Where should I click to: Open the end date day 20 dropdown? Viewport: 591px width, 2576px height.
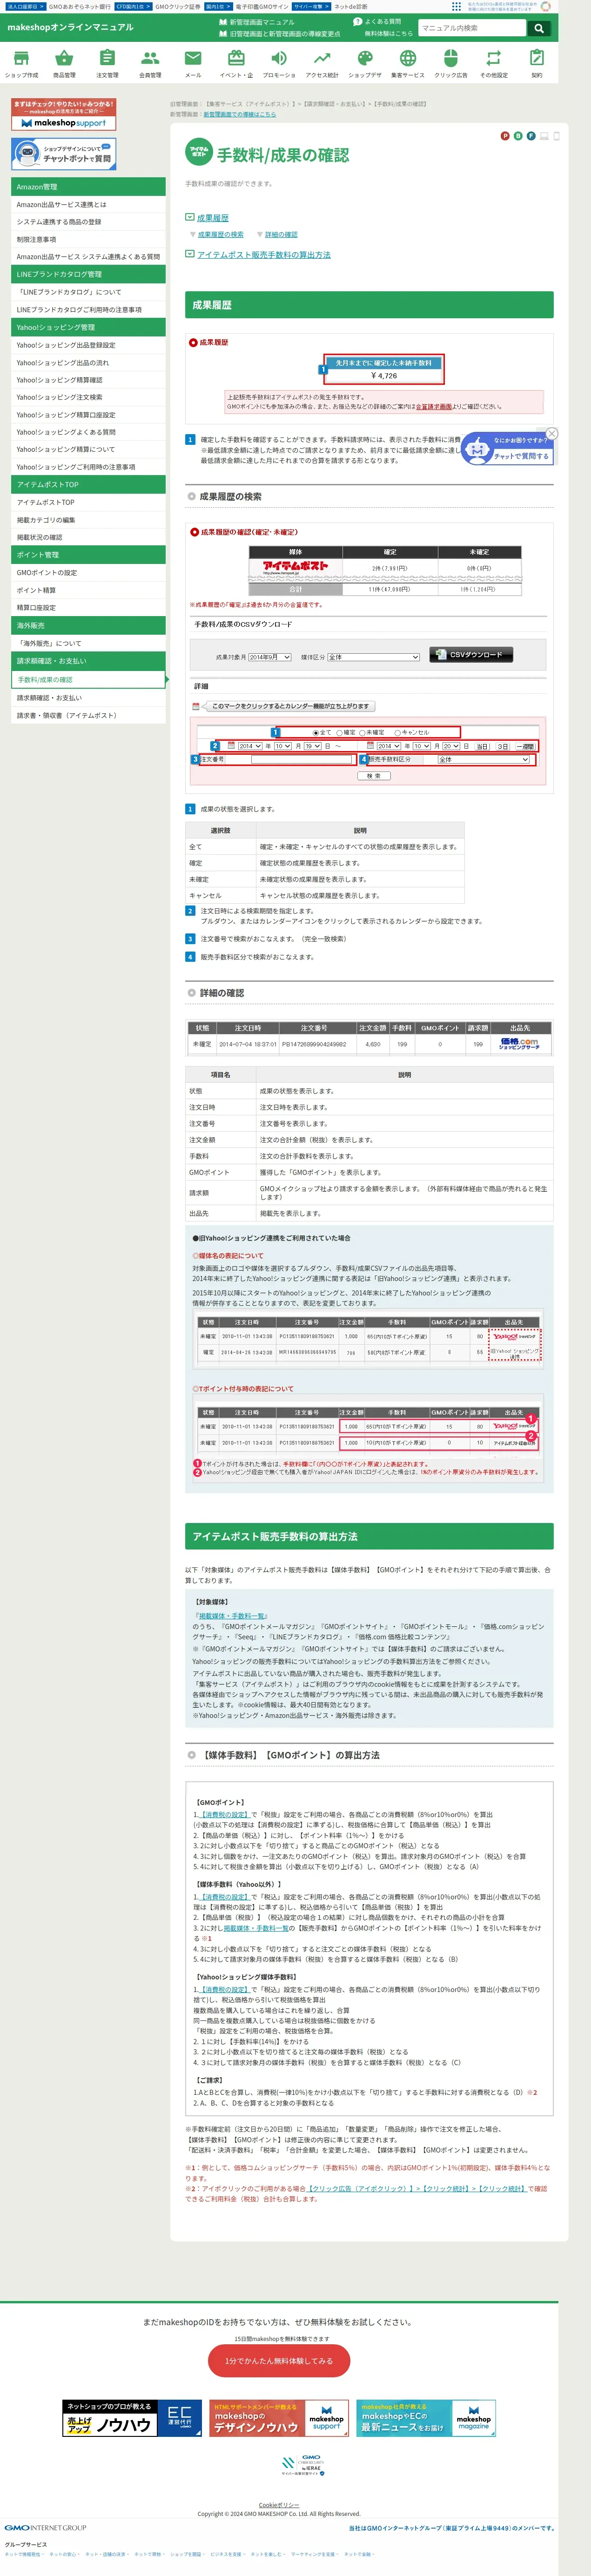click(451, 746)
